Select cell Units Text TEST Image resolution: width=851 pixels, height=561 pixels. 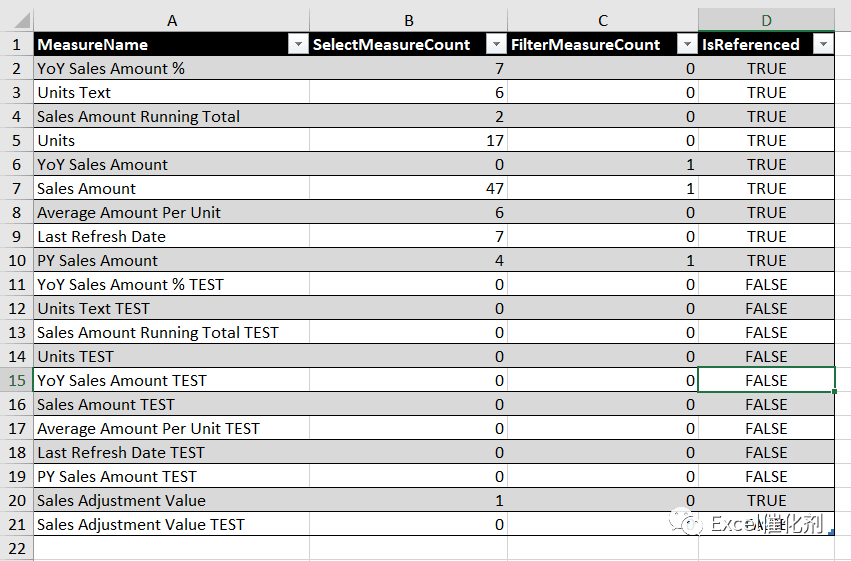pyautogui.click(x=172, y=308)
